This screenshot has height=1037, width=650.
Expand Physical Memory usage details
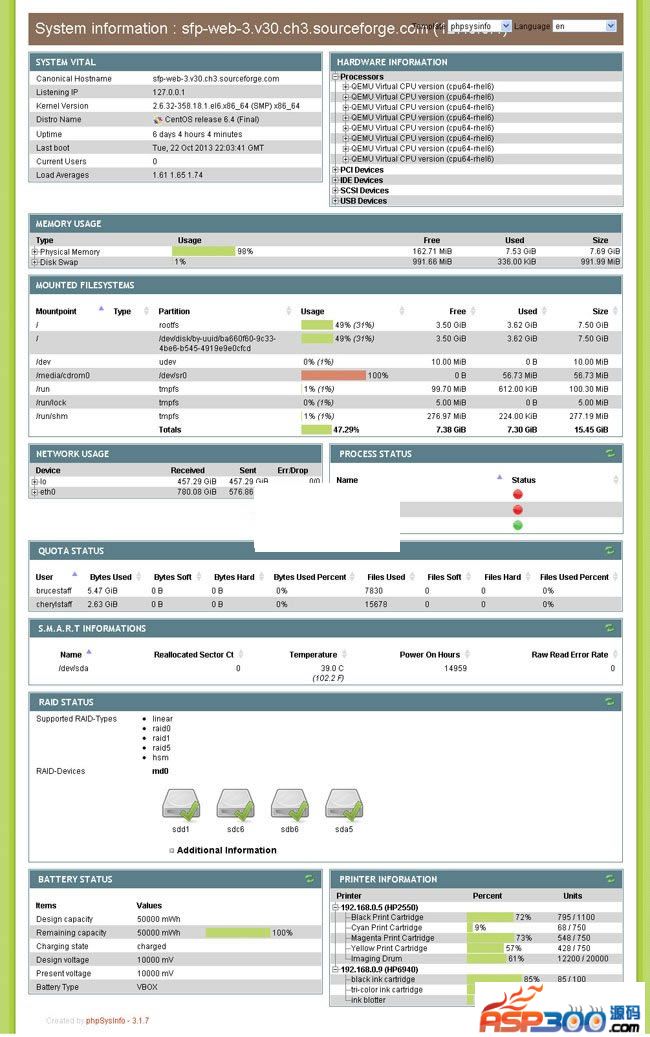[x=35, y=252]
